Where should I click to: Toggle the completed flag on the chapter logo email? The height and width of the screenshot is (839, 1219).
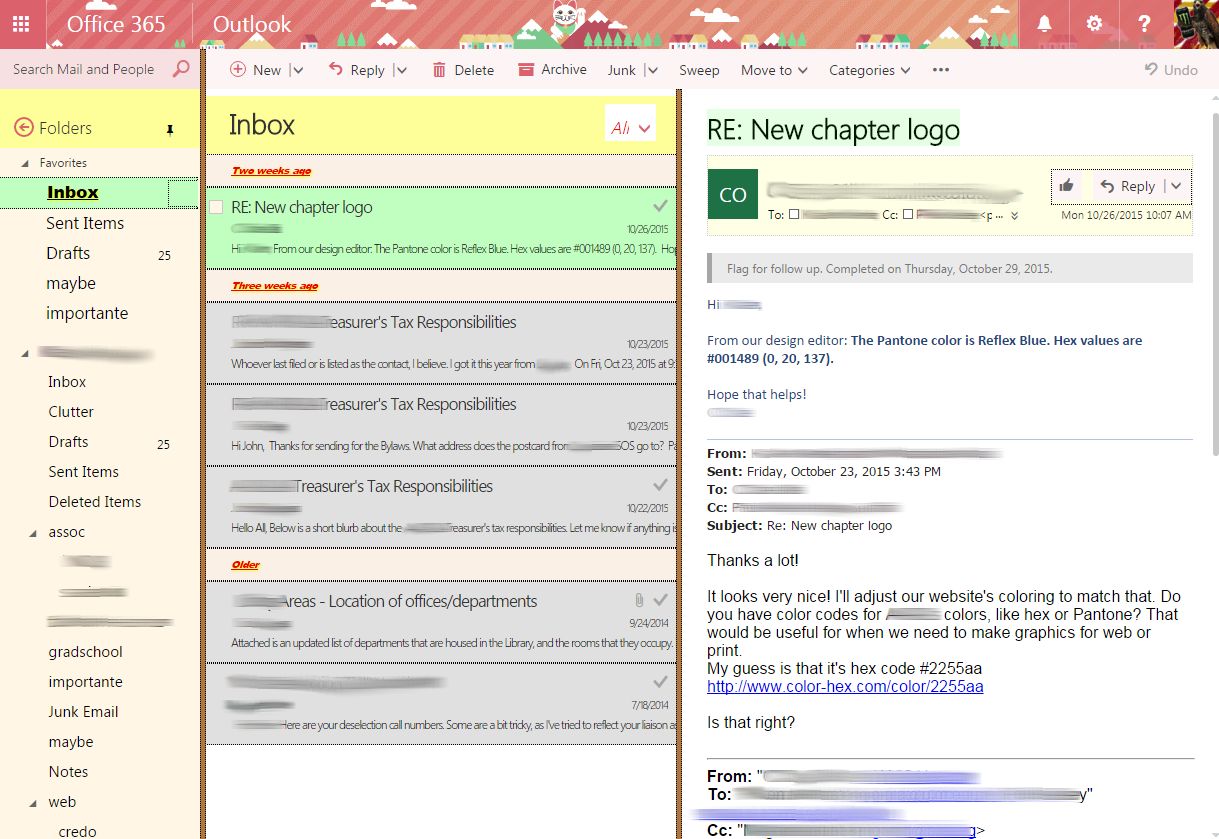(x=659, y=205)
